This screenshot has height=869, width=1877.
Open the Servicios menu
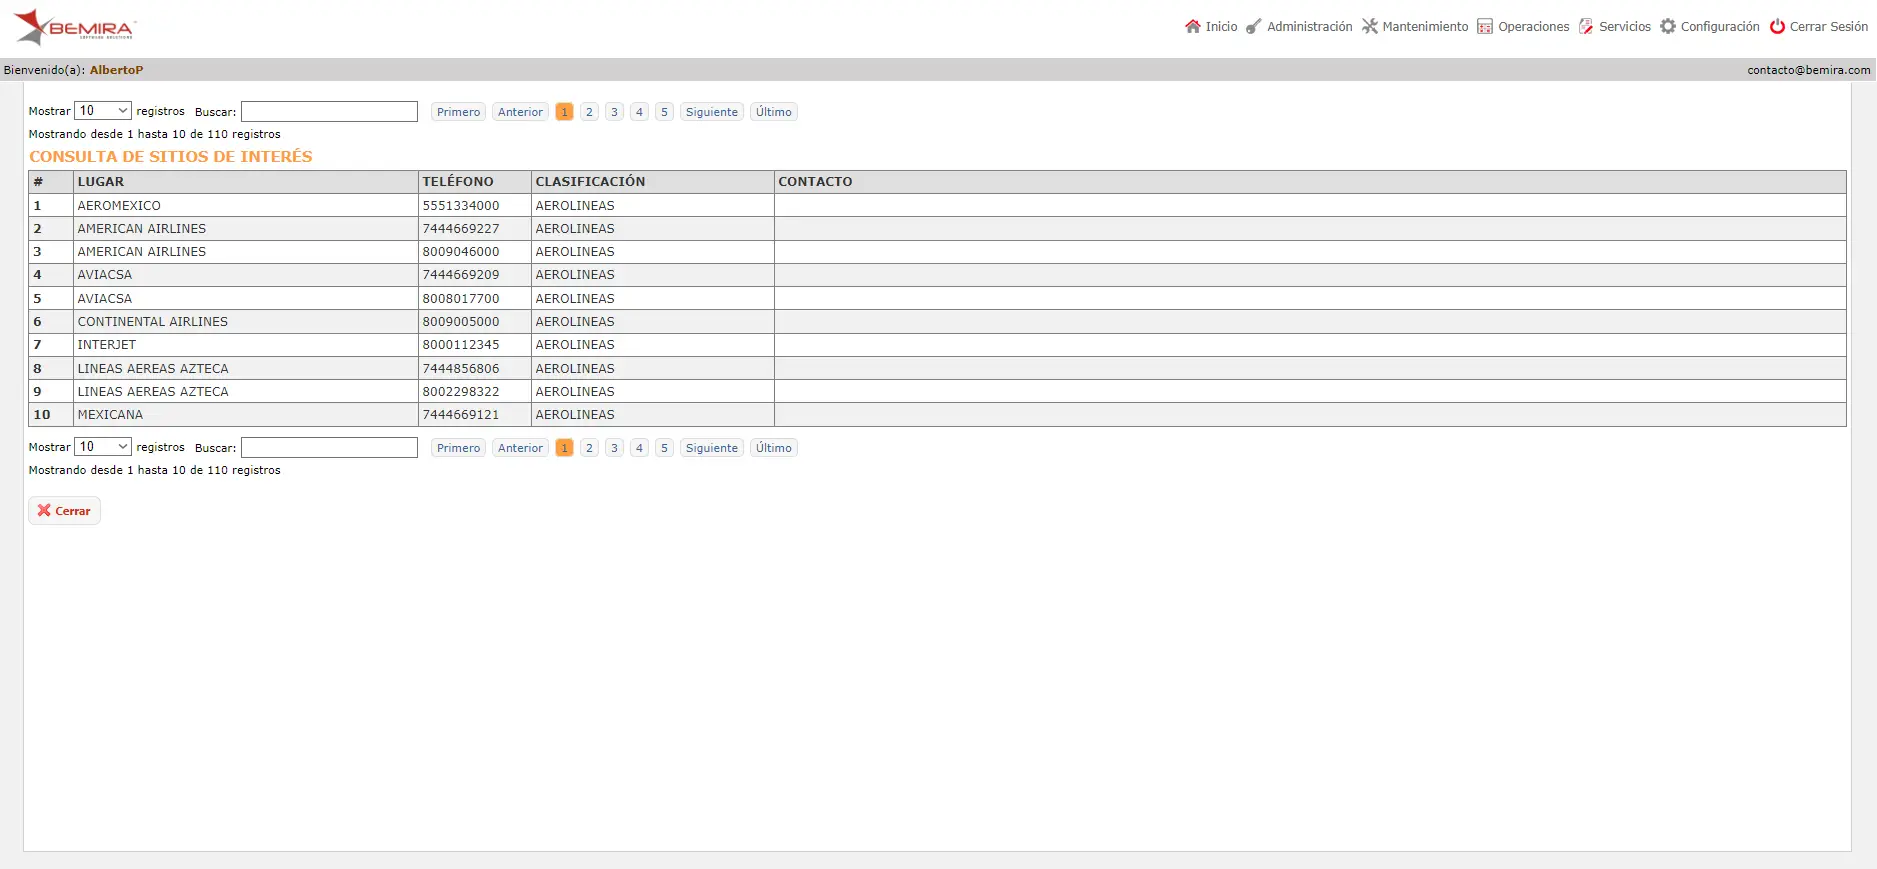point(1624,27)
